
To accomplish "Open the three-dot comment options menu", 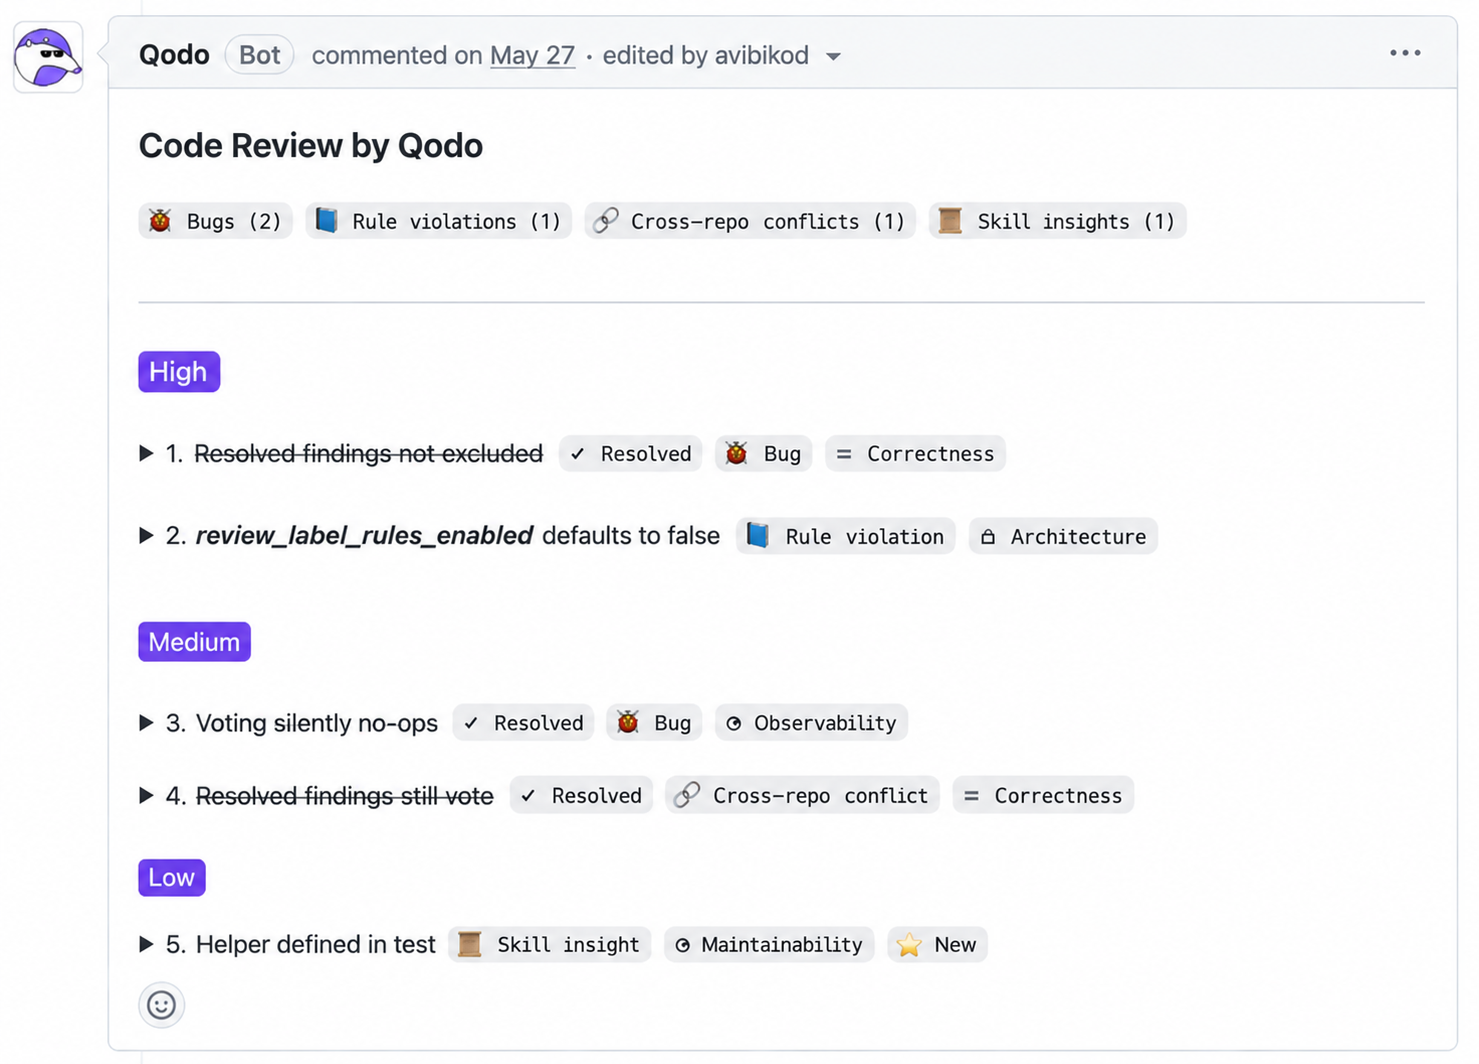I will [x=1405, y=53].
